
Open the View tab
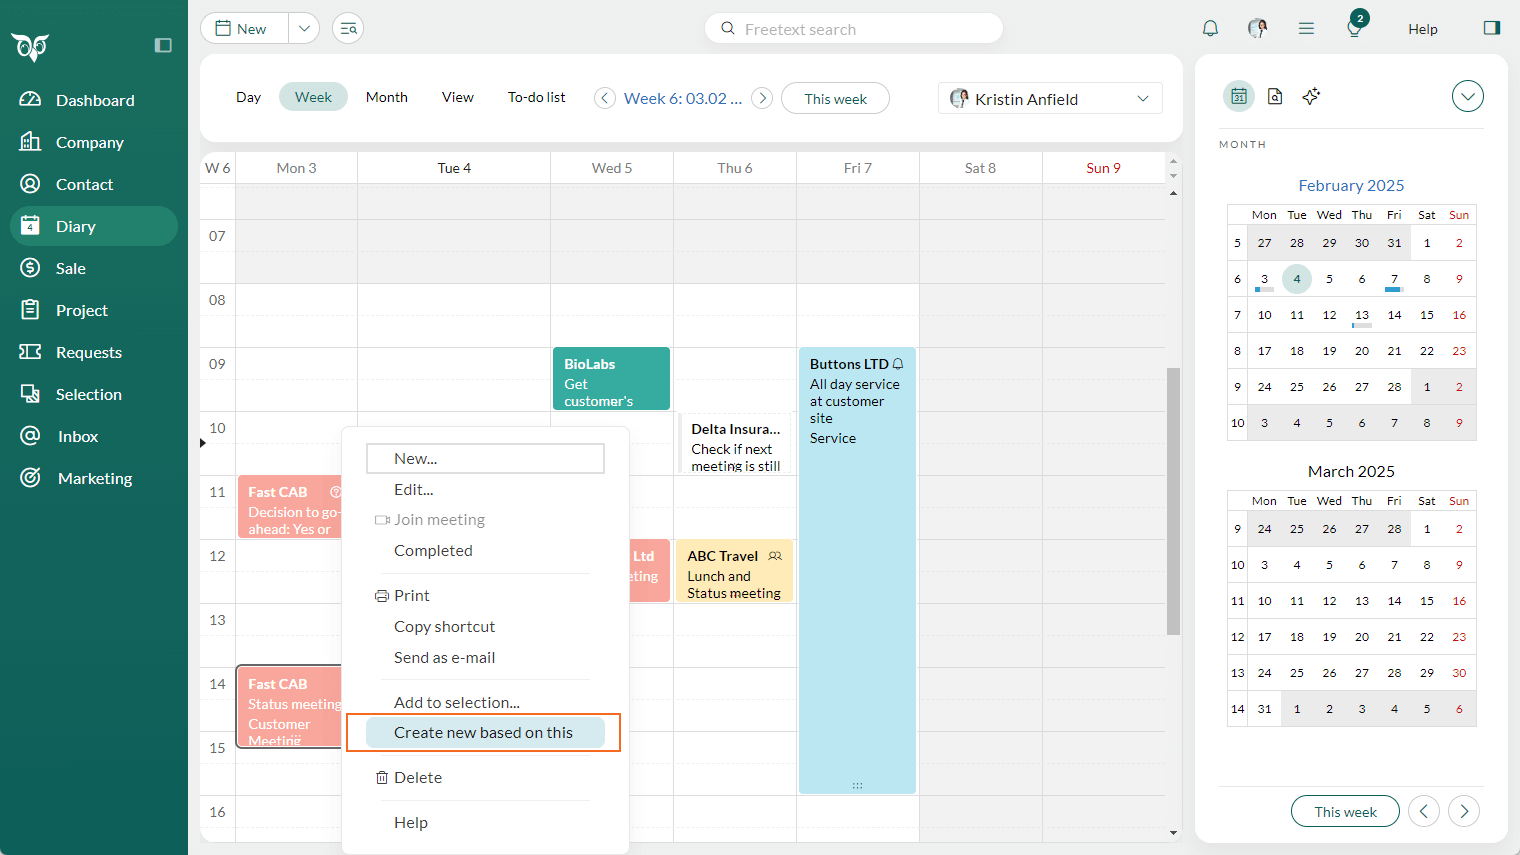(x=458, y=97)
